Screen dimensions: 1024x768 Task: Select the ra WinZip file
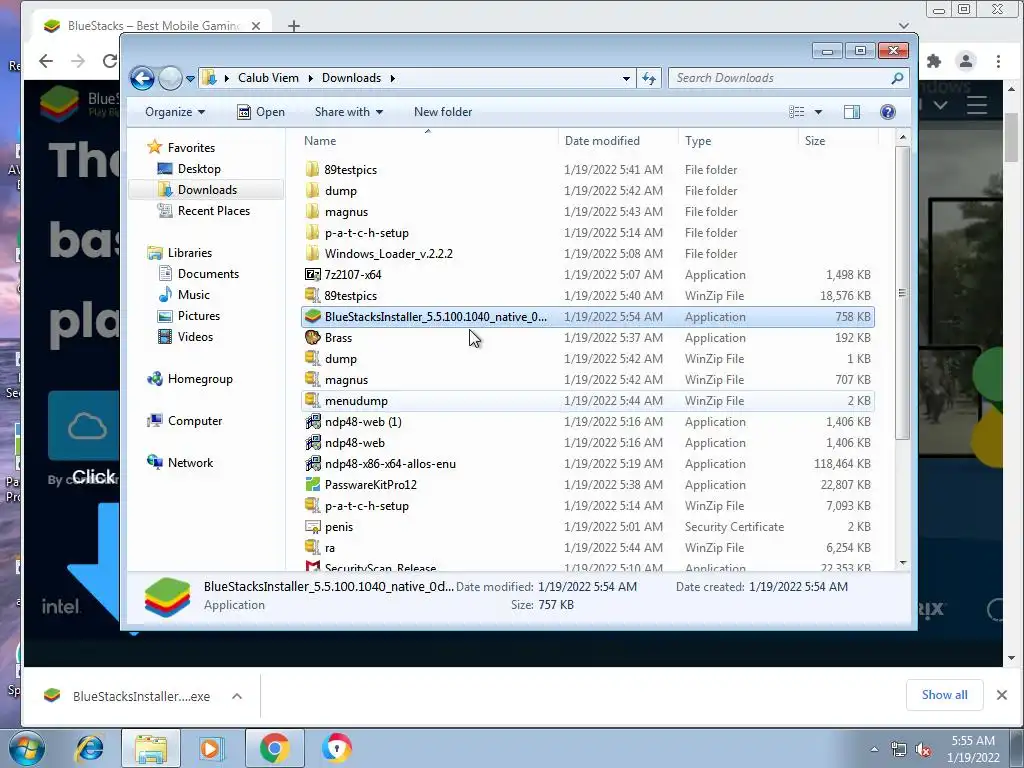(x=587, y=547)
